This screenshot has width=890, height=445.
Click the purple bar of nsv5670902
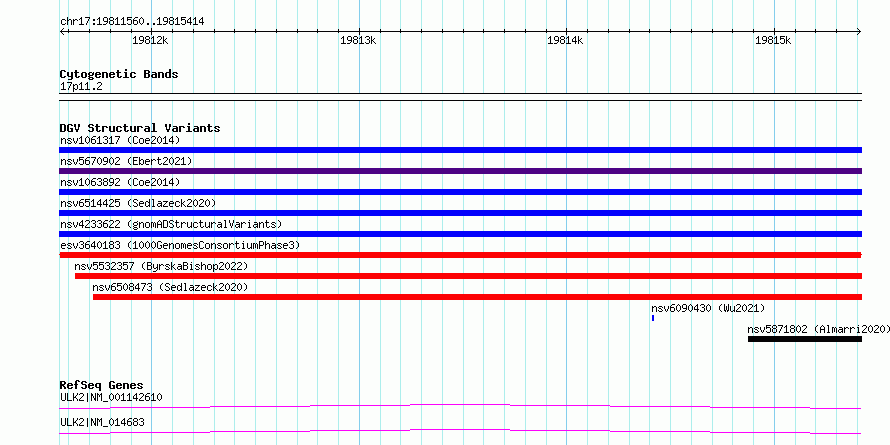460,171
